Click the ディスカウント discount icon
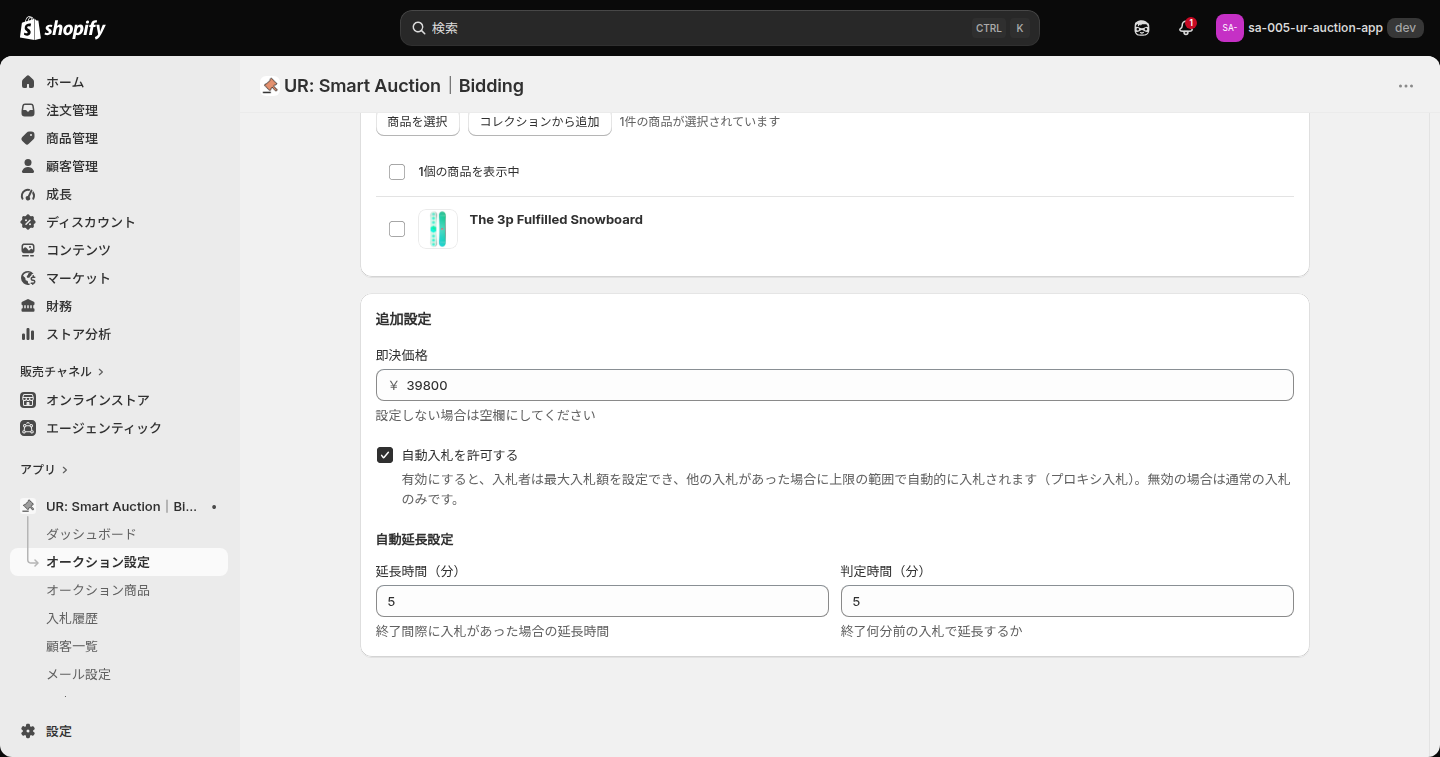The image size is (1440, 757). [28, 222]
